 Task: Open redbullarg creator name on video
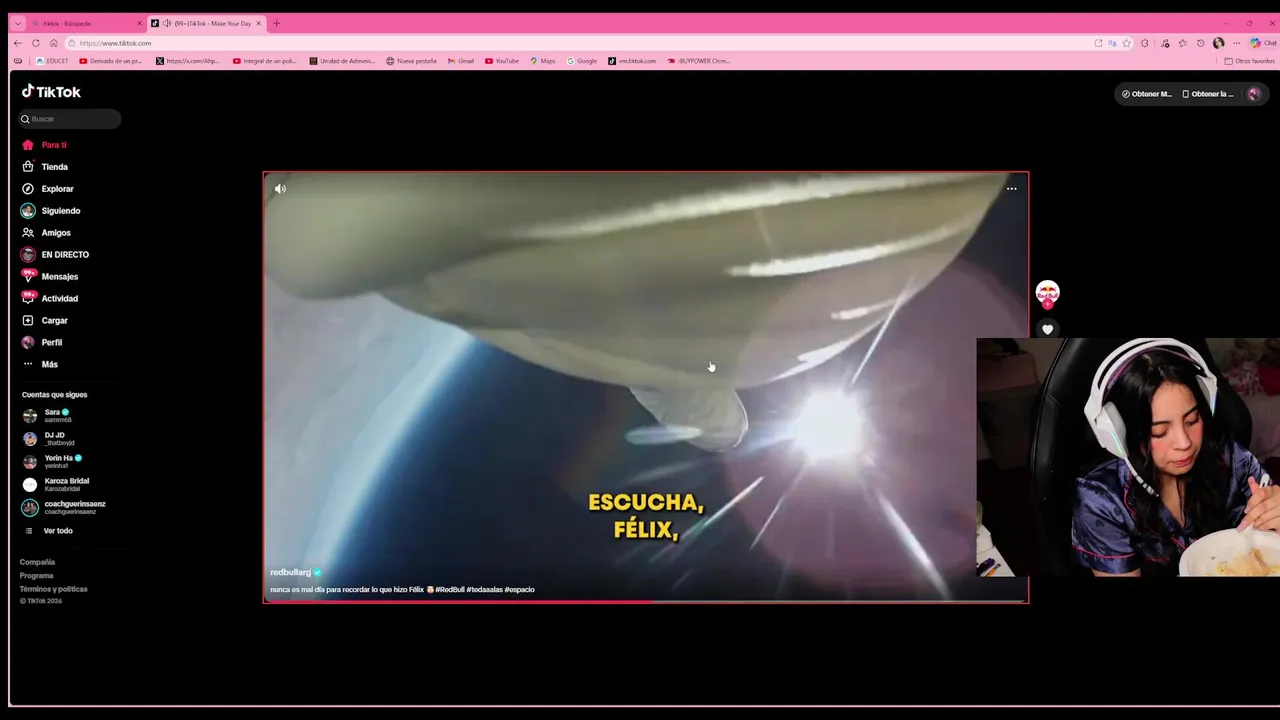click(291, 572)
